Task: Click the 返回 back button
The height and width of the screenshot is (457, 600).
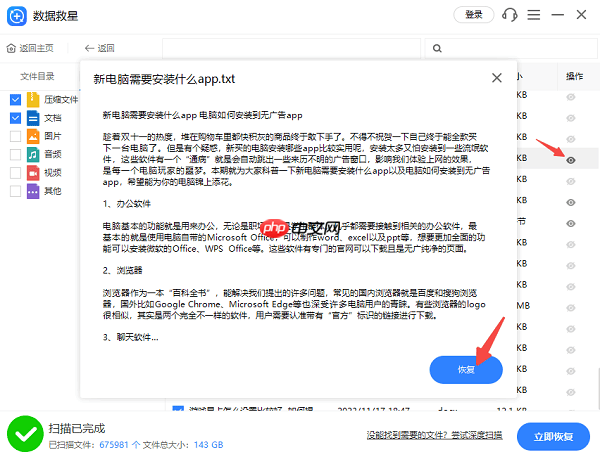Action: 99,48
